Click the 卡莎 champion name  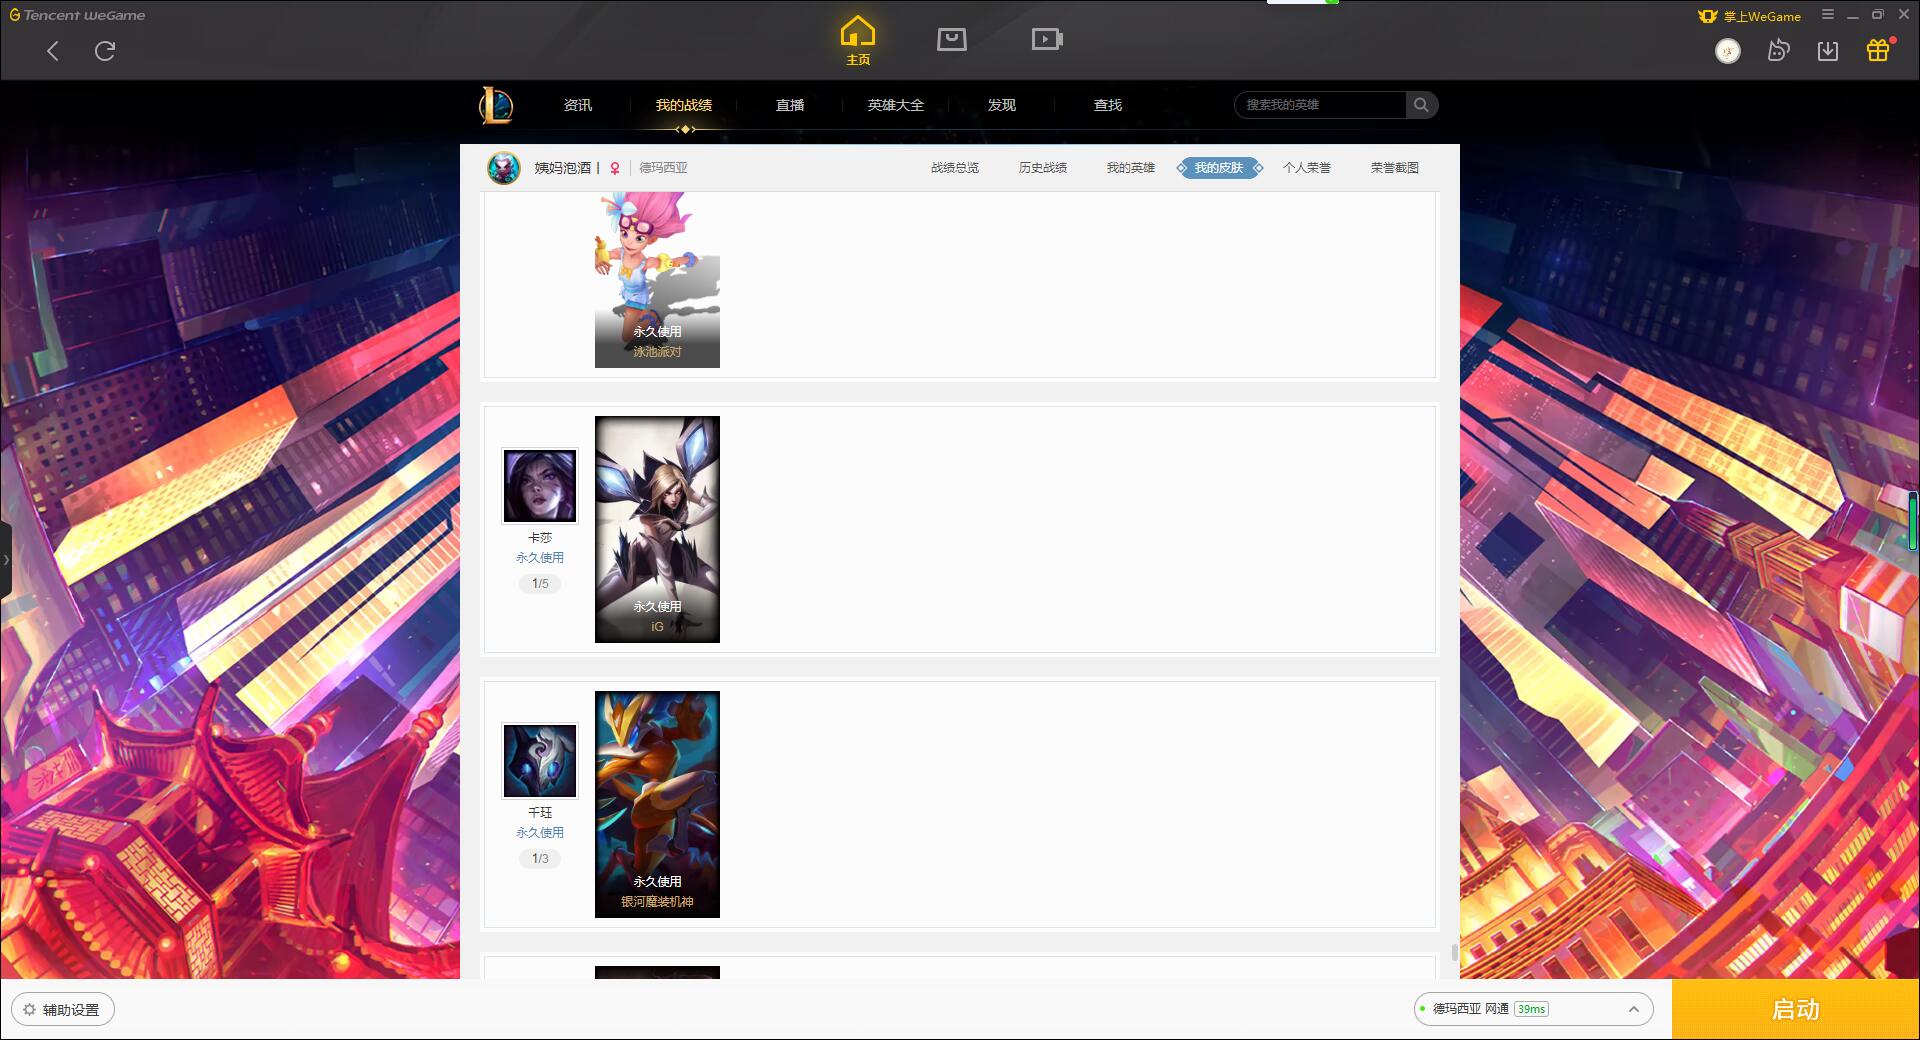[540, 538]
